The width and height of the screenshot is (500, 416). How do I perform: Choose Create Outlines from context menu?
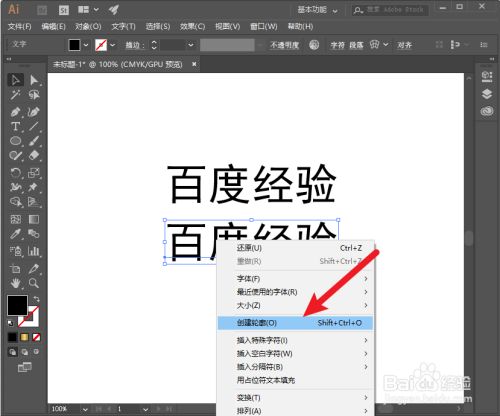point(295,323)
